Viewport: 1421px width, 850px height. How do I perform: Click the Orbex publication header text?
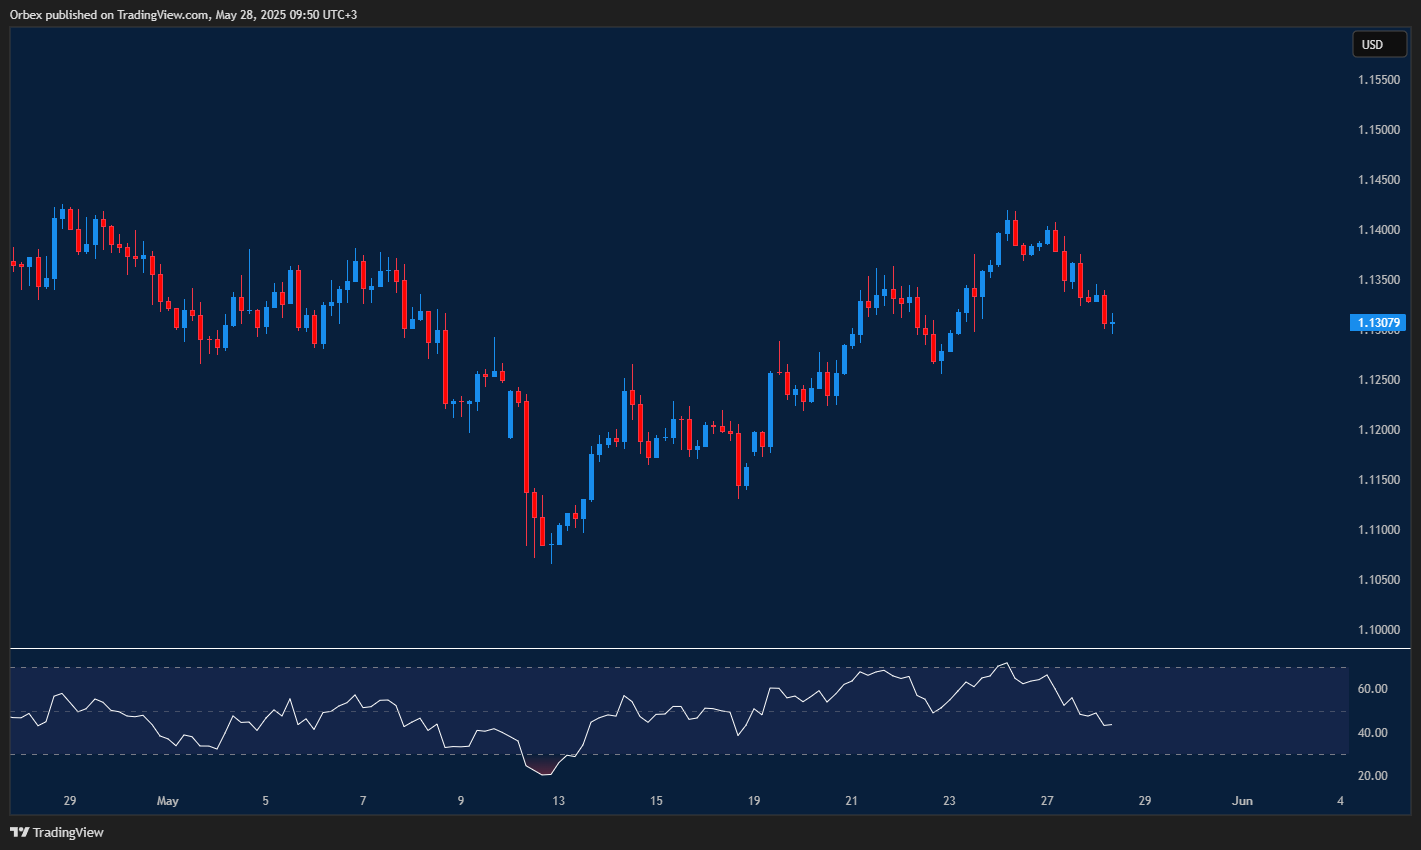coord(180,15)
